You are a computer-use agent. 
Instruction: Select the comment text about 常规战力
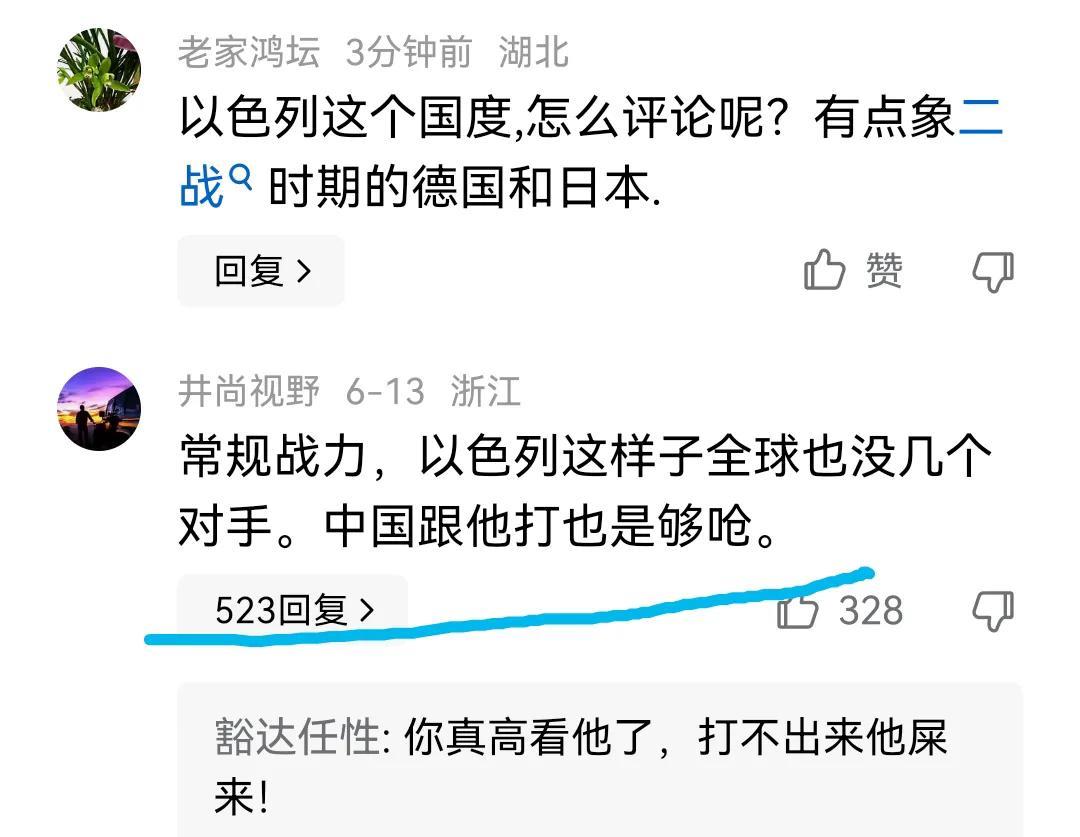(x=585, y=490)
